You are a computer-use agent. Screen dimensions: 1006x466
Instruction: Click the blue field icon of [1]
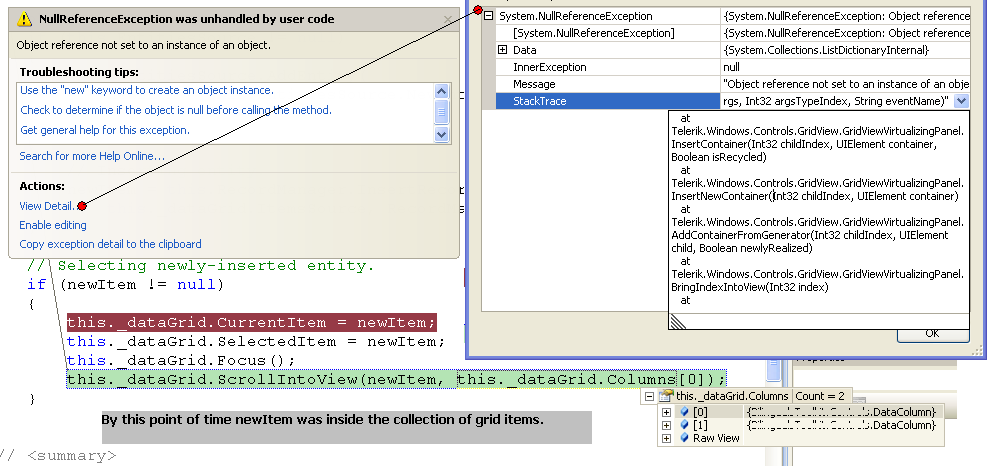685,425
